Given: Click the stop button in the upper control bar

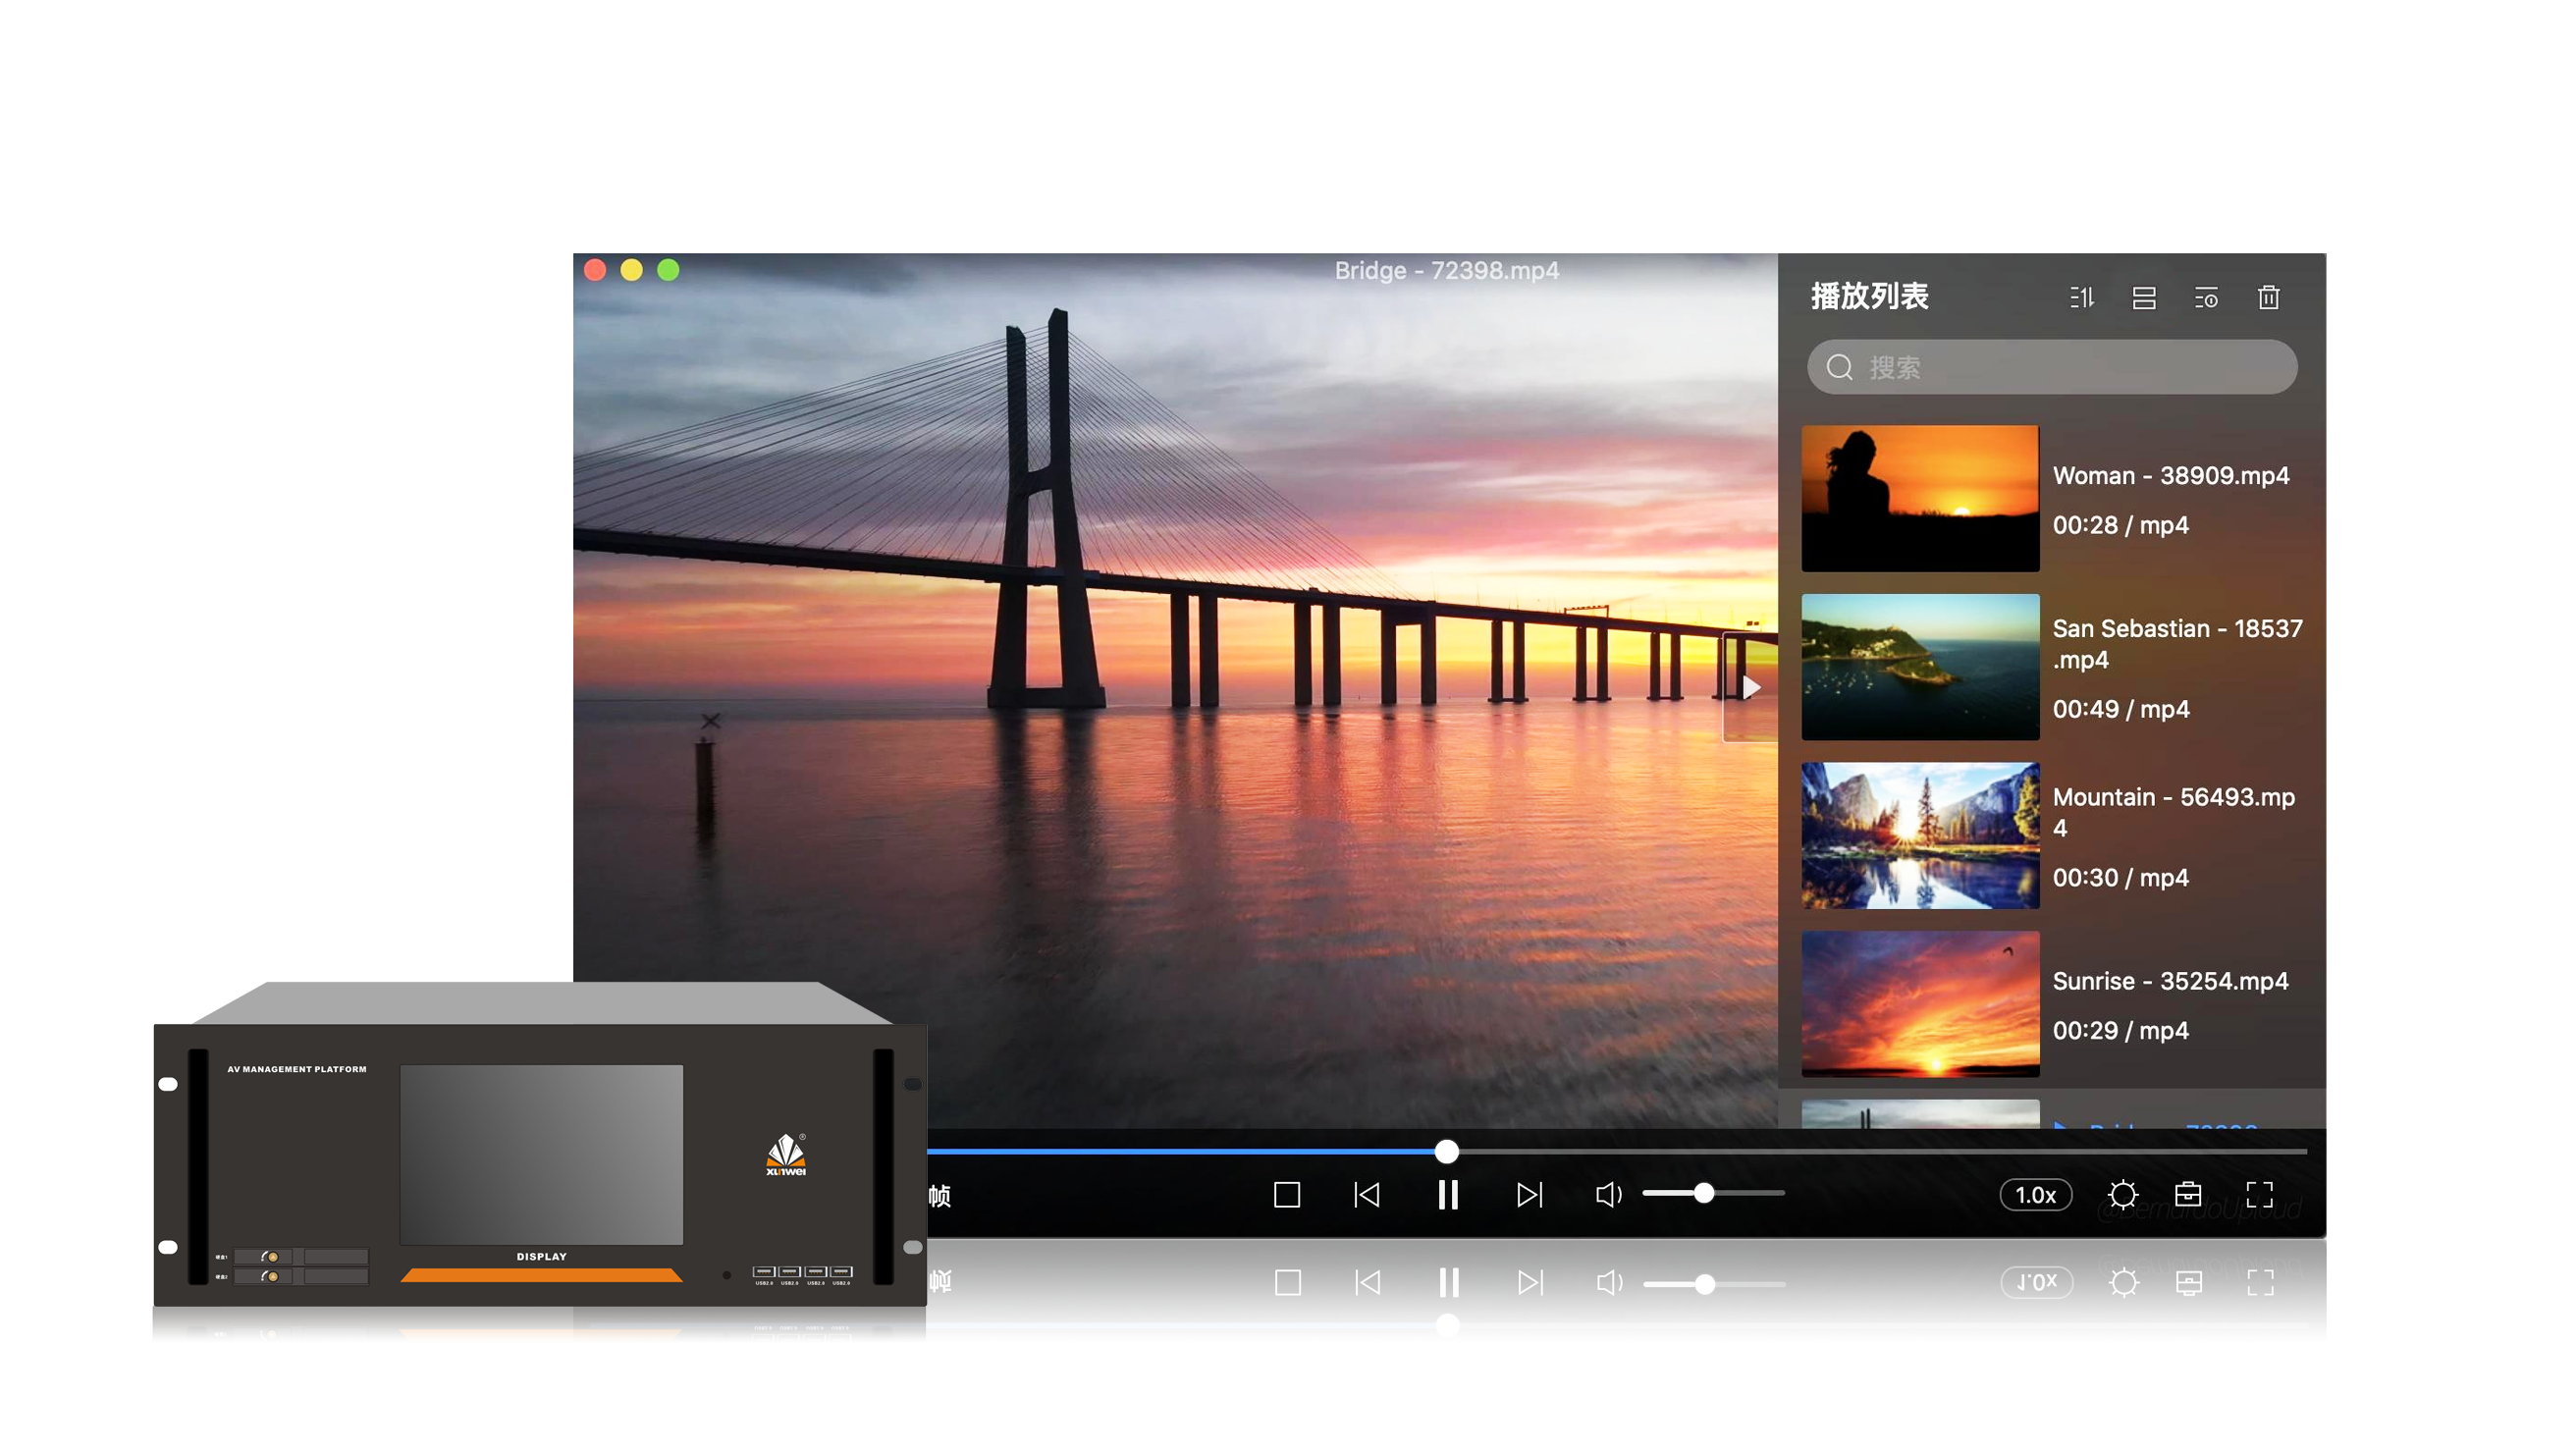Looking at the screenshot, I should [1286, 1194].
